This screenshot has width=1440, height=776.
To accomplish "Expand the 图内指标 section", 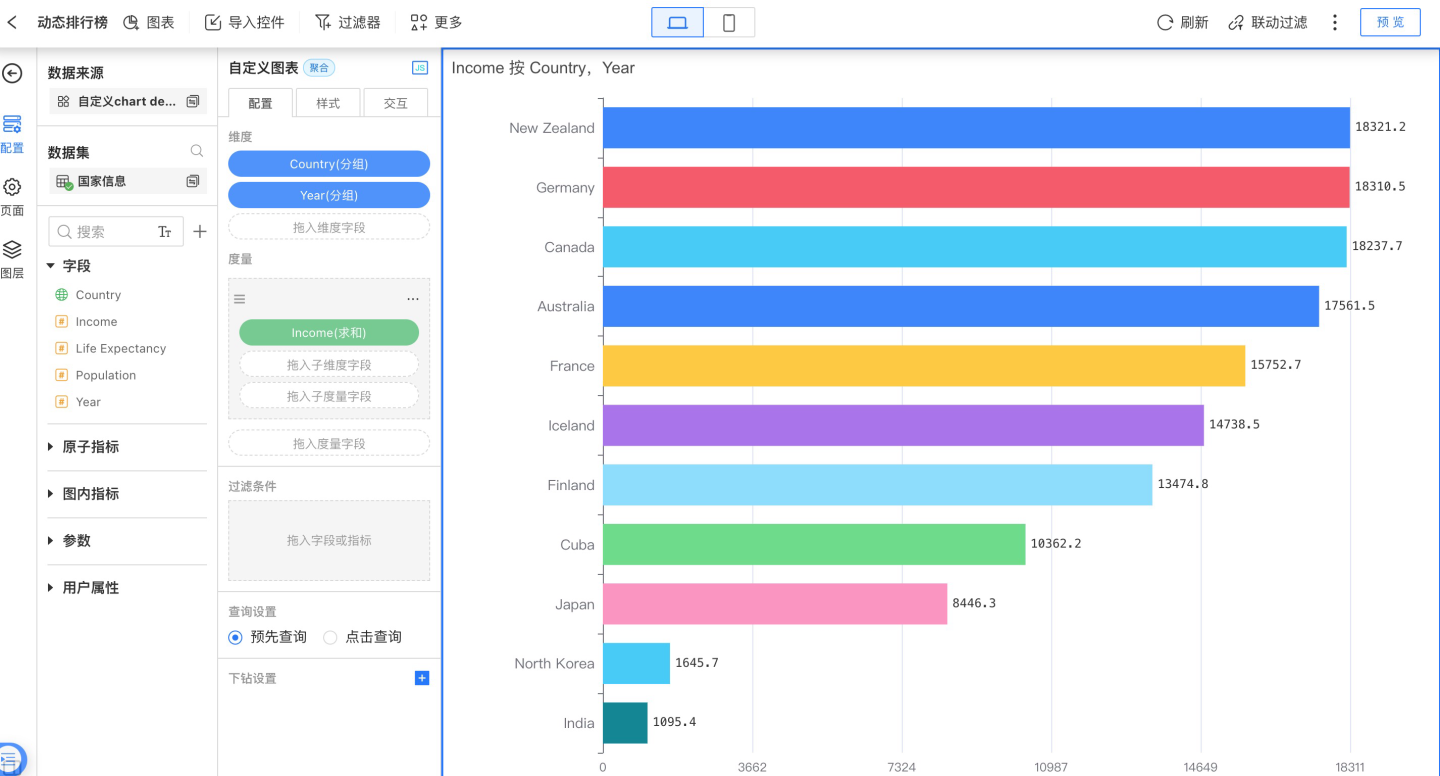I will pyautogui.click(x=51, y=494).
